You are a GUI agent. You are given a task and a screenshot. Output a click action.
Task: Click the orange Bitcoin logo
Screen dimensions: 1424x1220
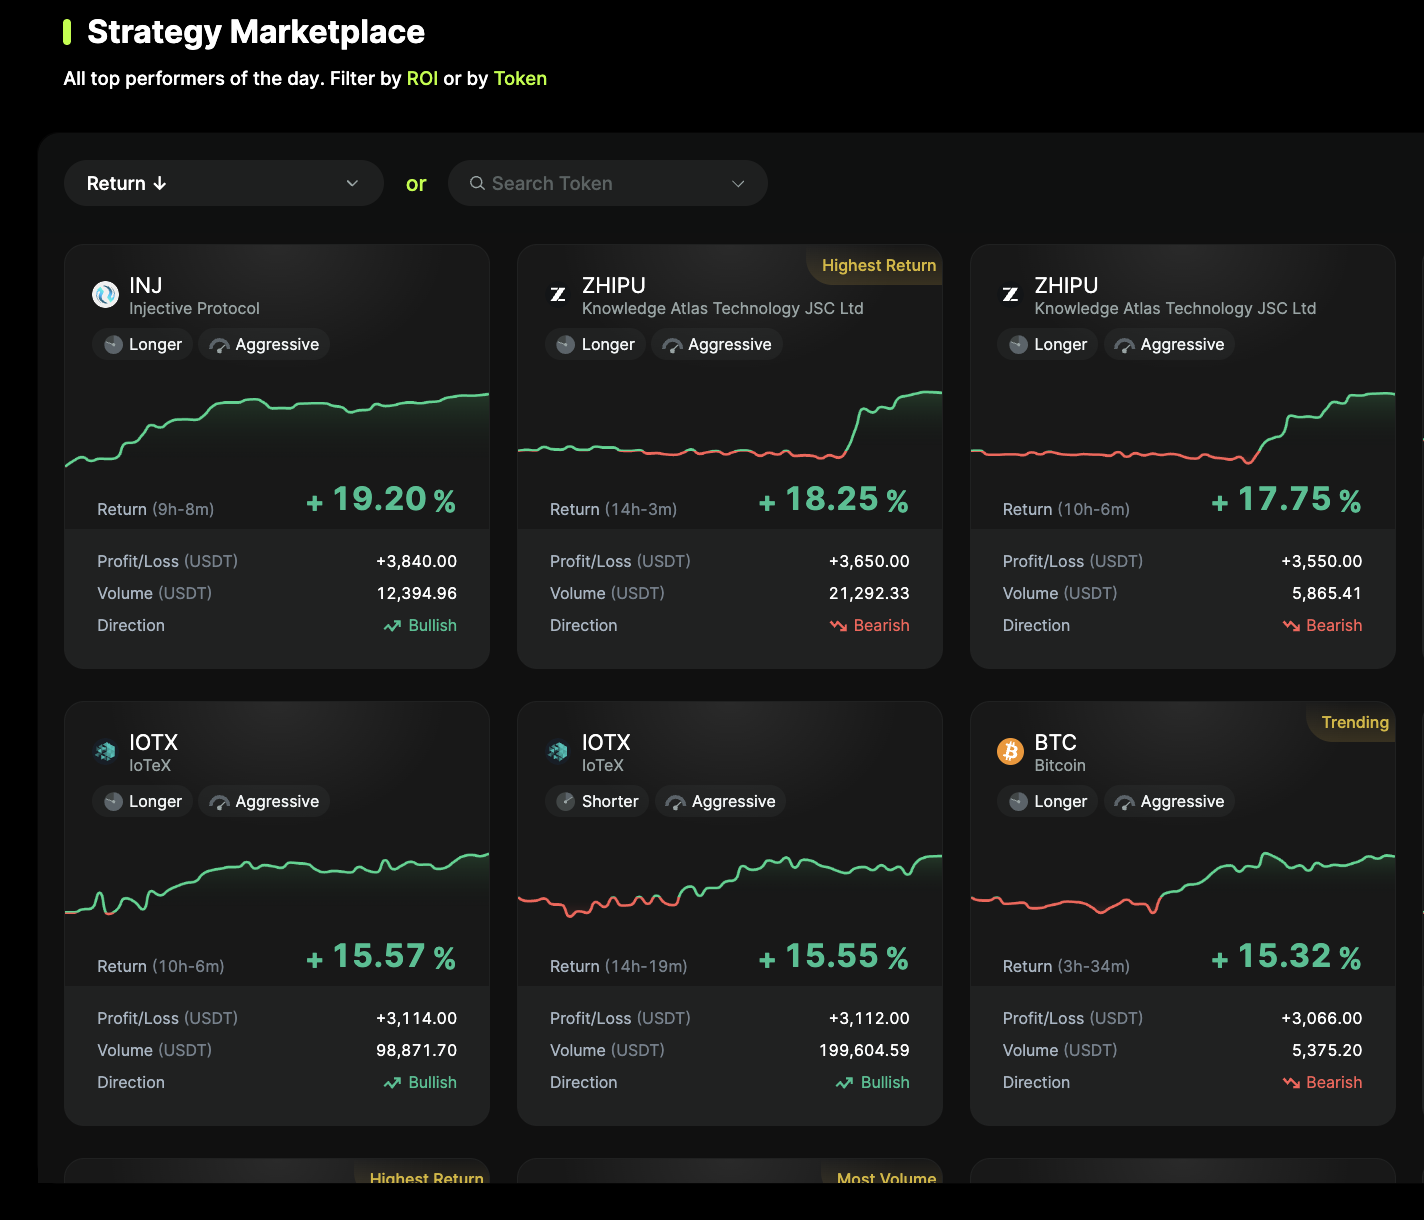pyautogui.click(x=1010, y=751)
